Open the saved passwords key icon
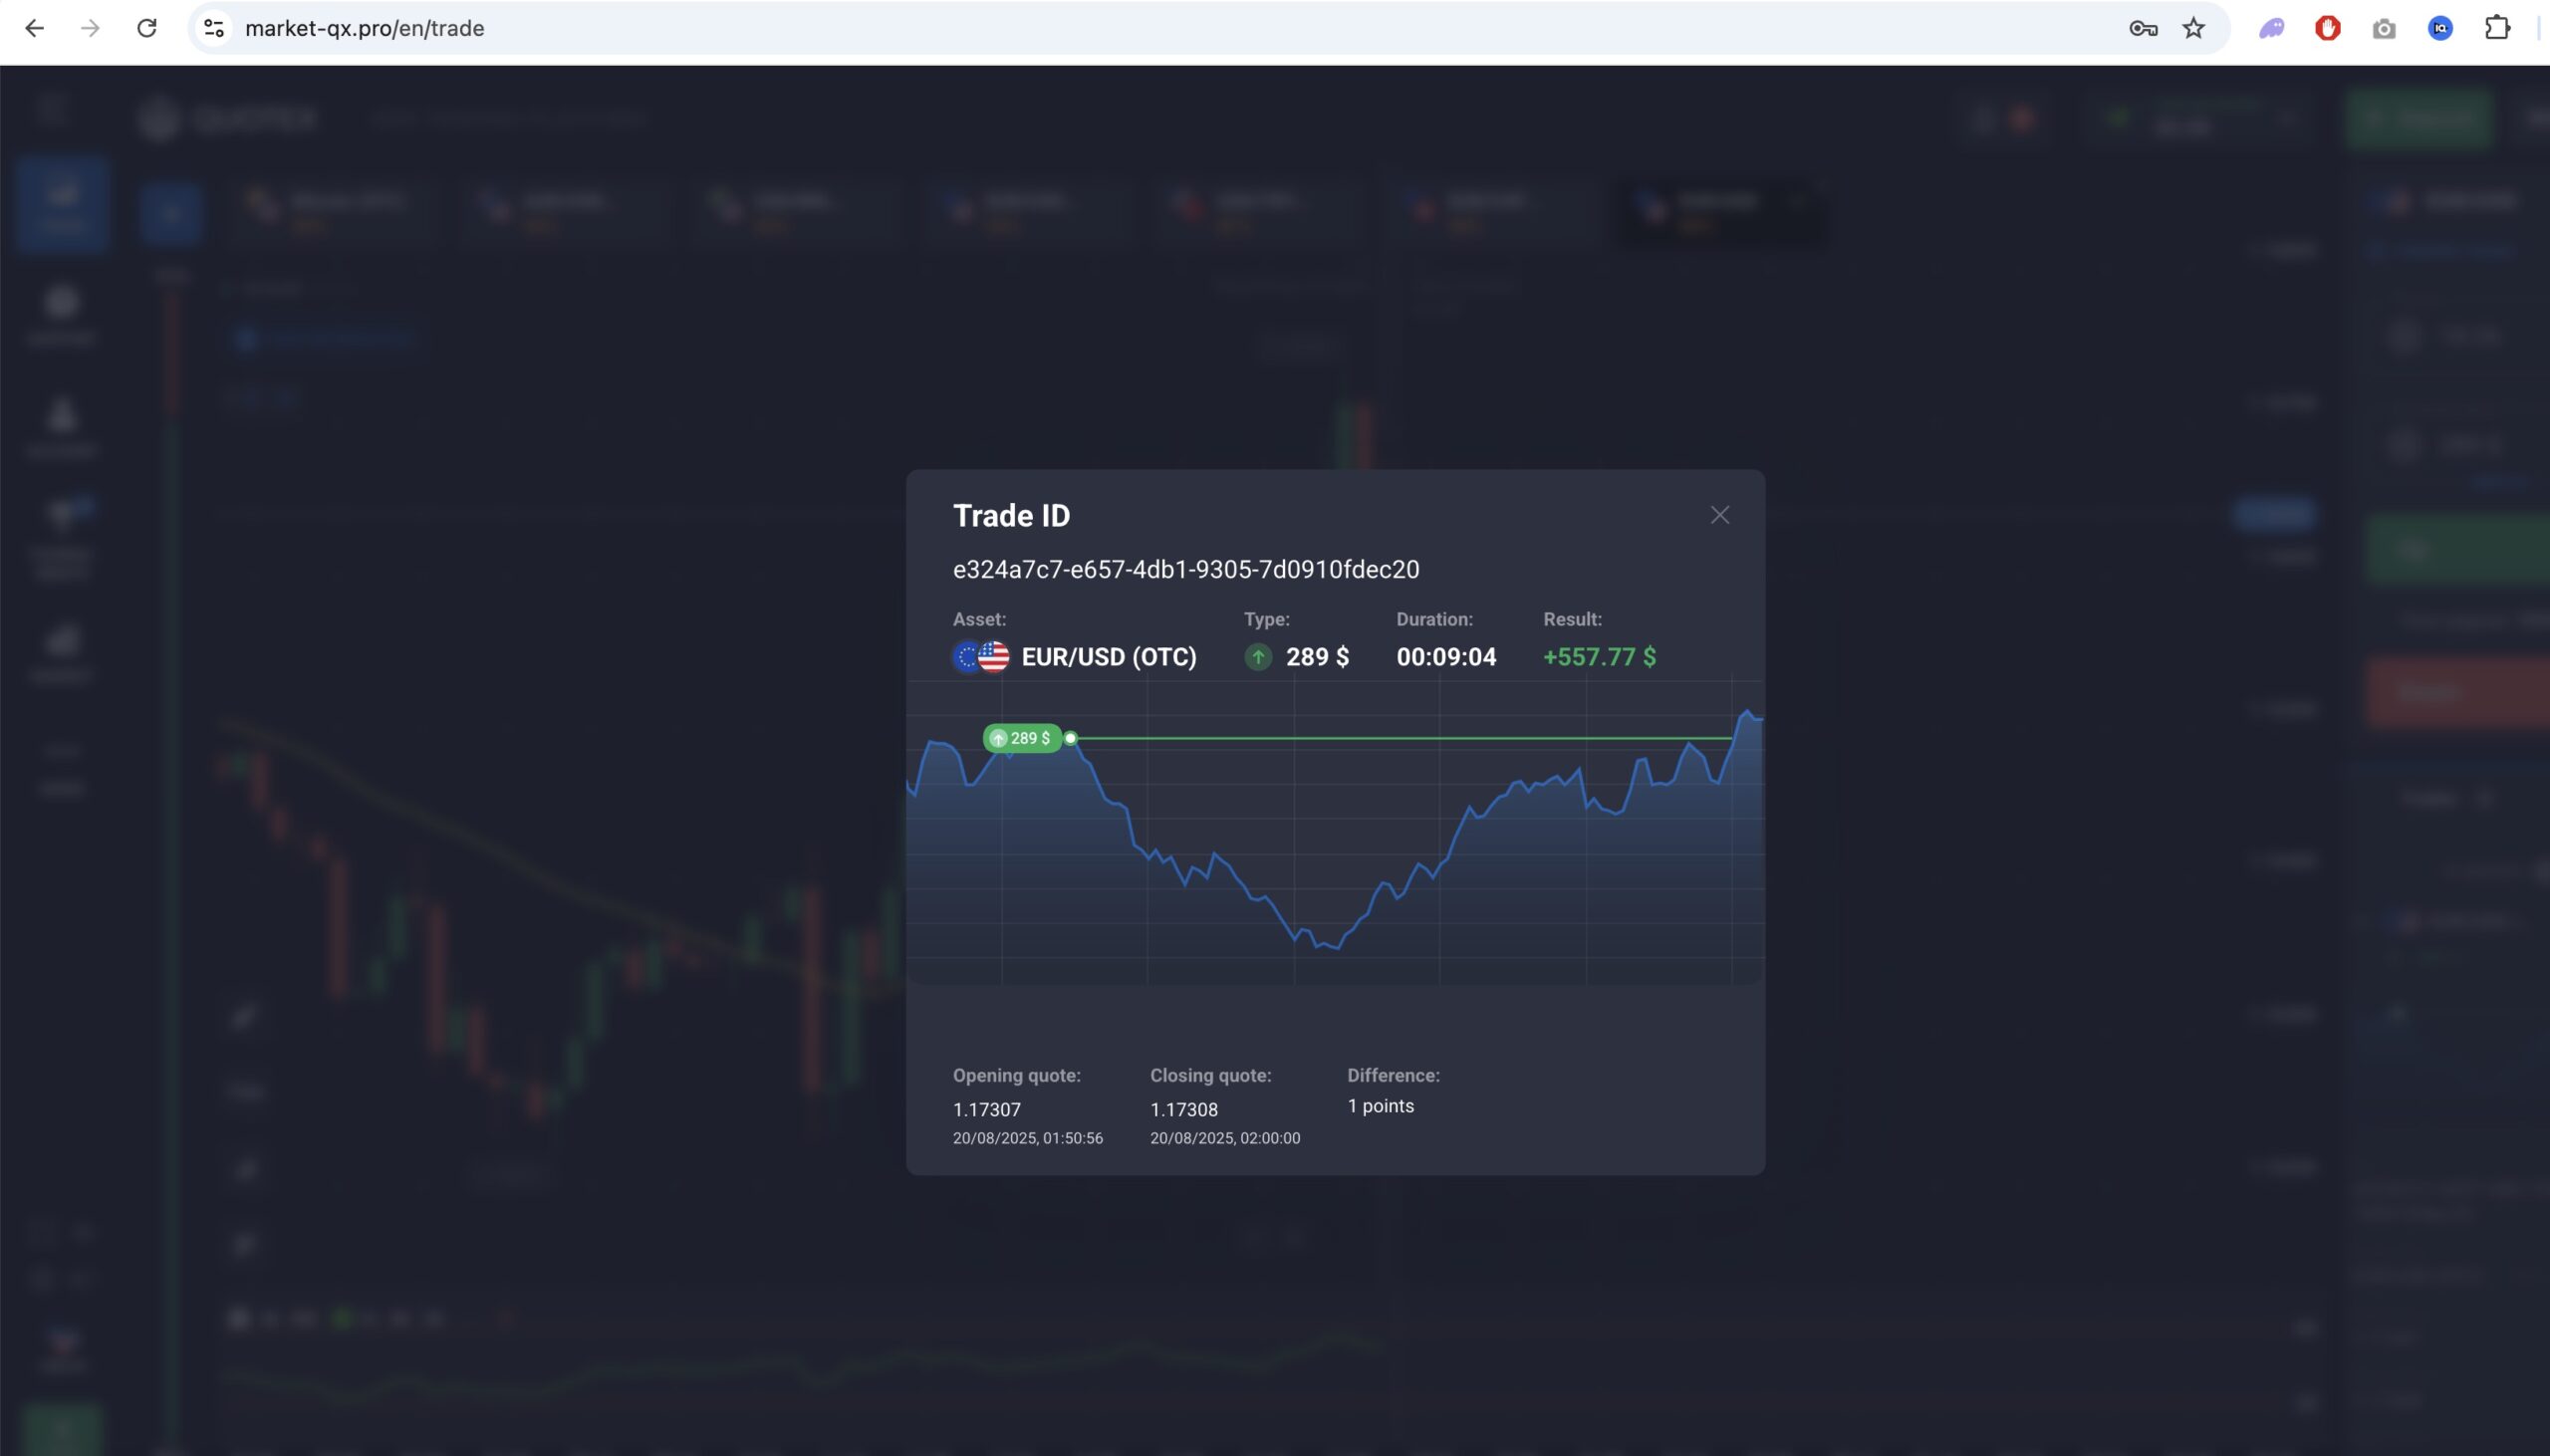This screenshot has width=2550, height=1456. coord(2142,28)
